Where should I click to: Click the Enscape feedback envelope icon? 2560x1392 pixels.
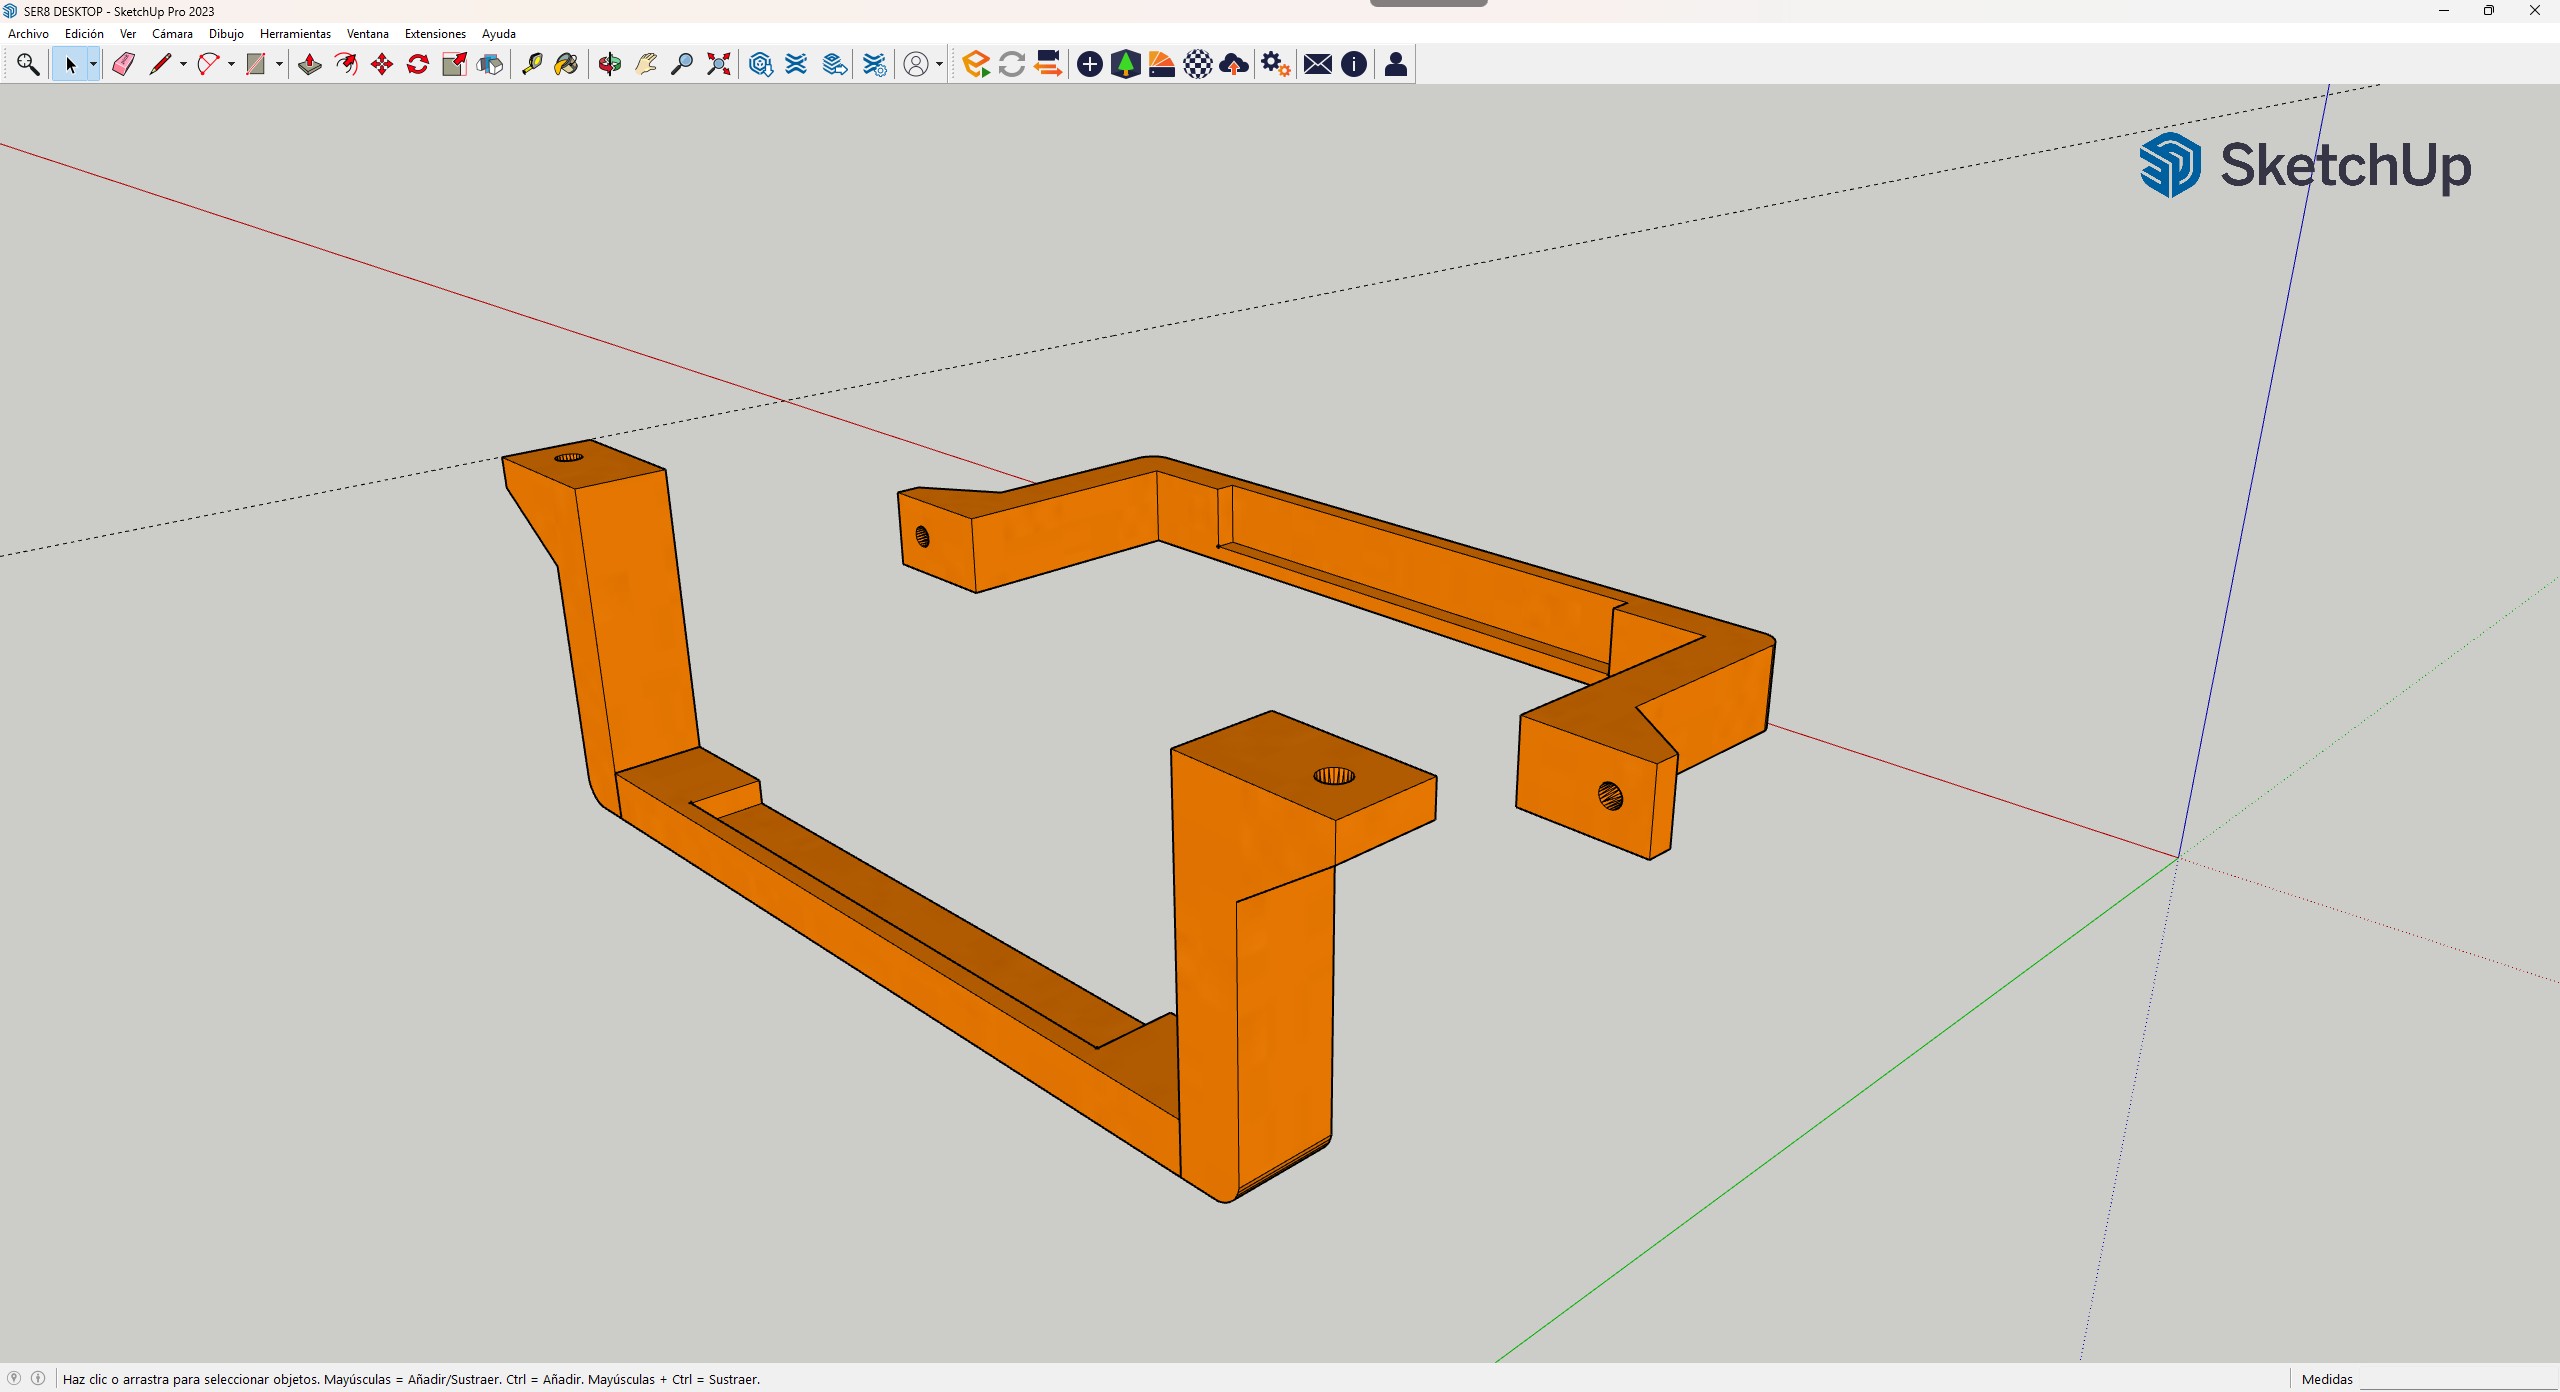pyautogui.click(x=1318, y=65)
